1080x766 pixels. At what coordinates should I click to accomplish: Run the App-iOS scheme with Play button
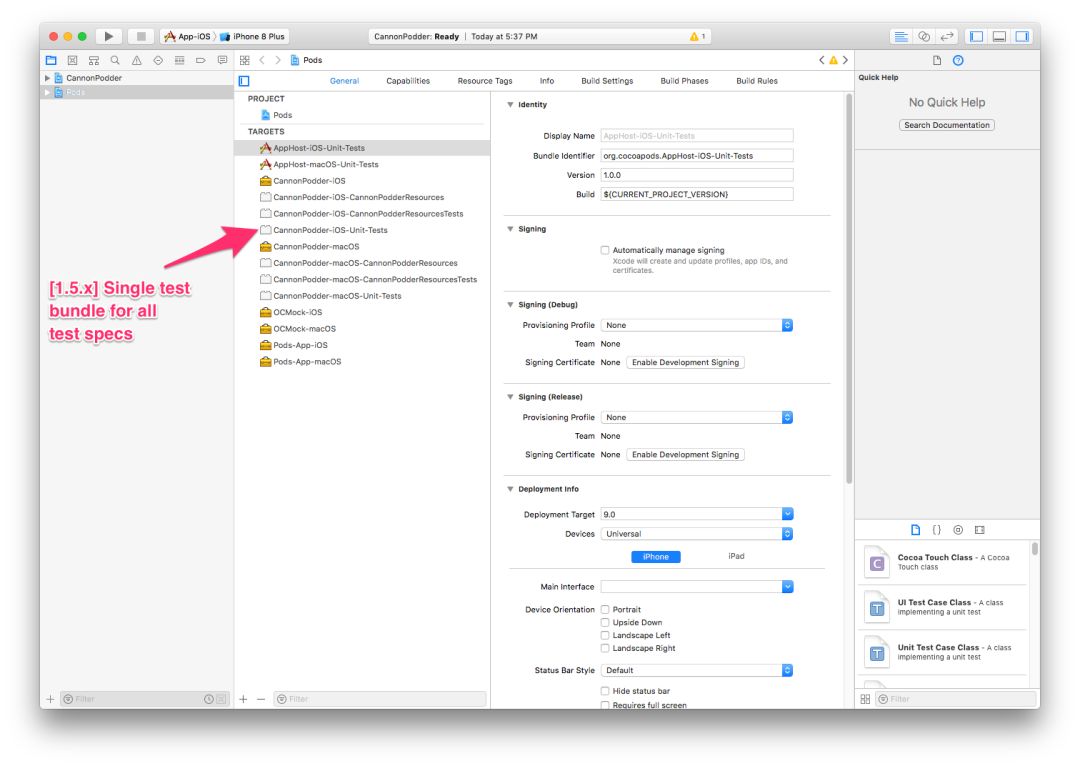[x=109, y=37]
